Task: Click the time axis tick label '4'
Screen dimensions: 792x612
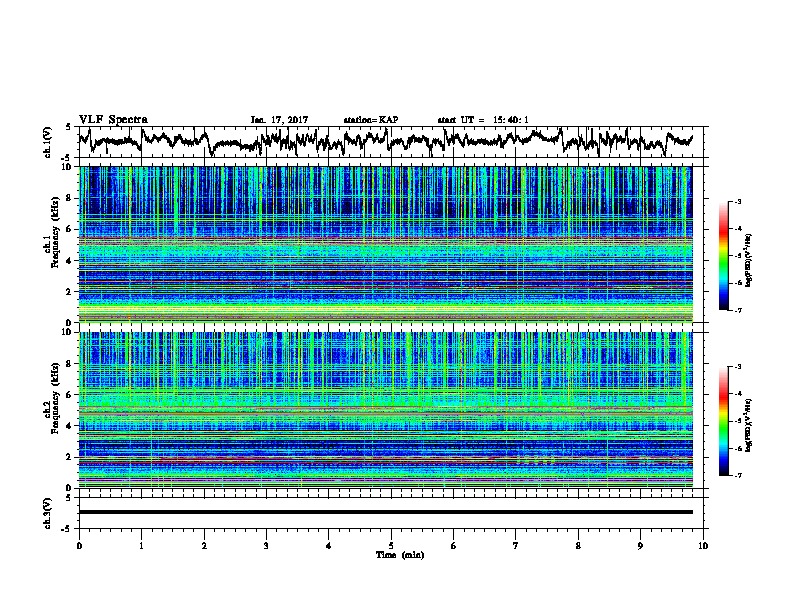Action: [x=329, y=546]
